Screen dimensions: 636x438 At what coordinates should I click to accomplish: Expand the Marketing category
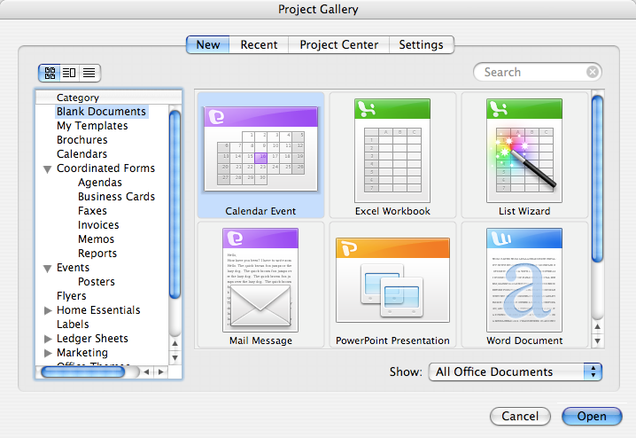48,353
